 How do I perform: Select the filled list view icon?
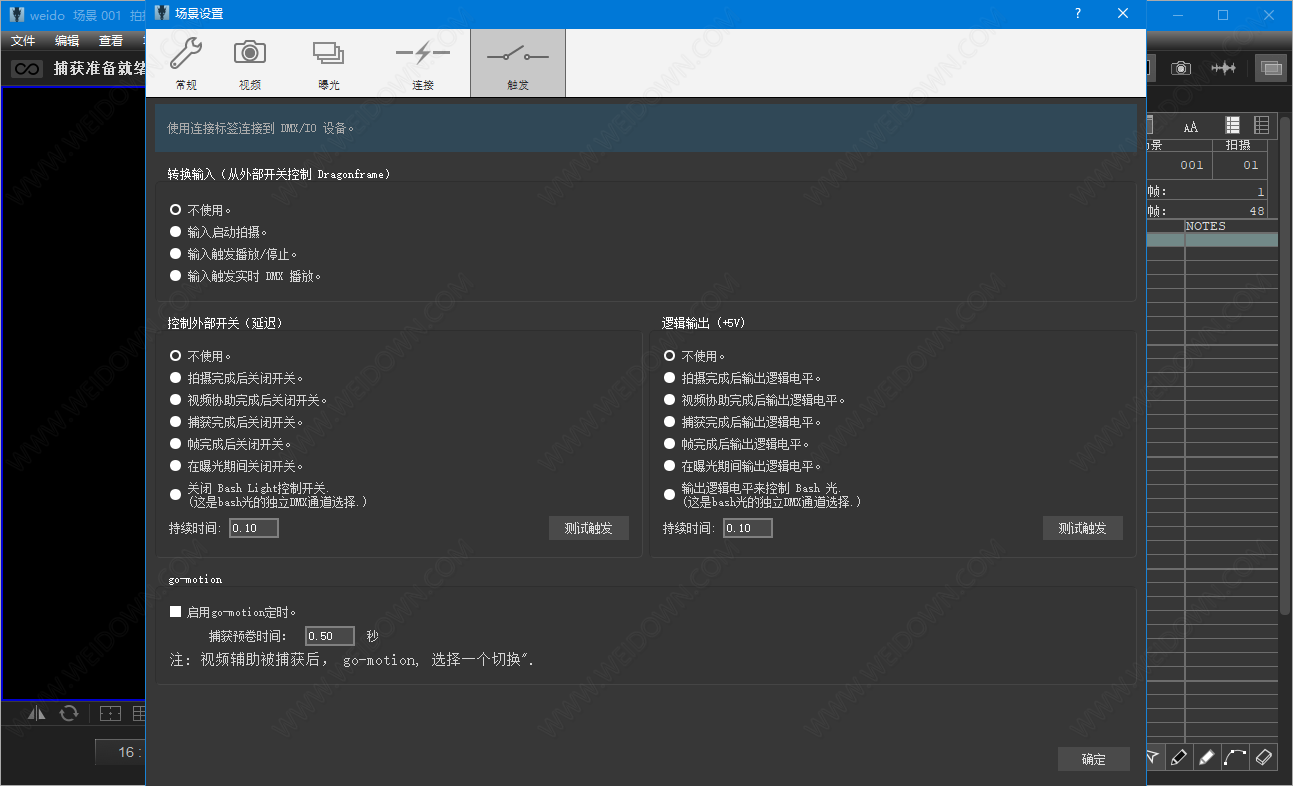[1233, 125]
